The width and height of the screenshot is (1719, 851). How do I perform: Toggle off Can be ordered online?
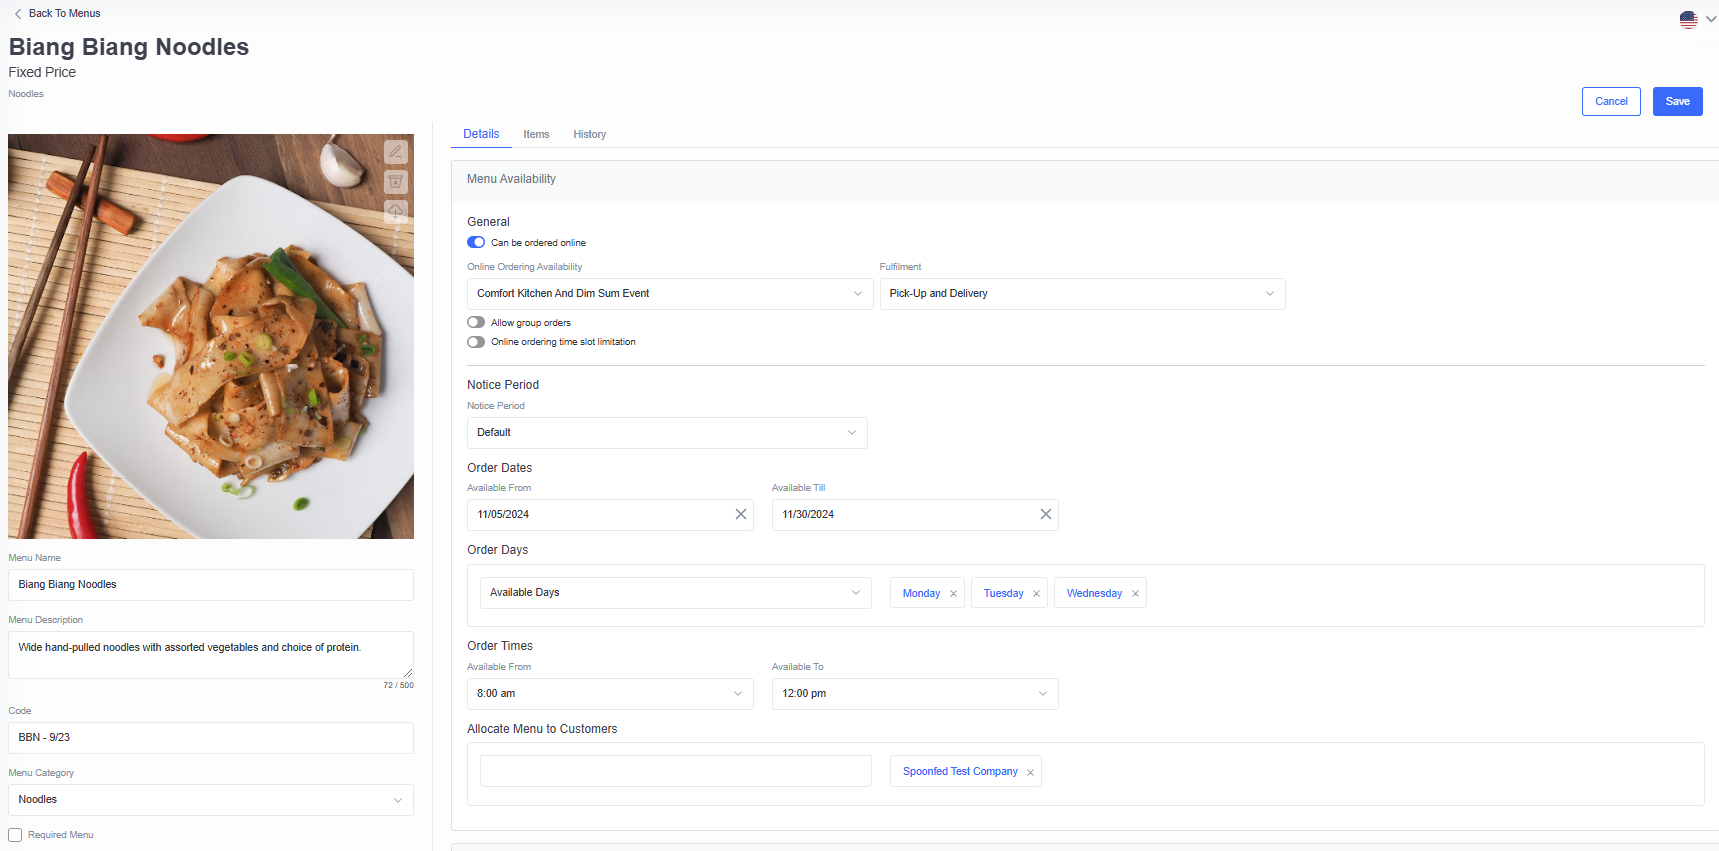pos(476,242)
